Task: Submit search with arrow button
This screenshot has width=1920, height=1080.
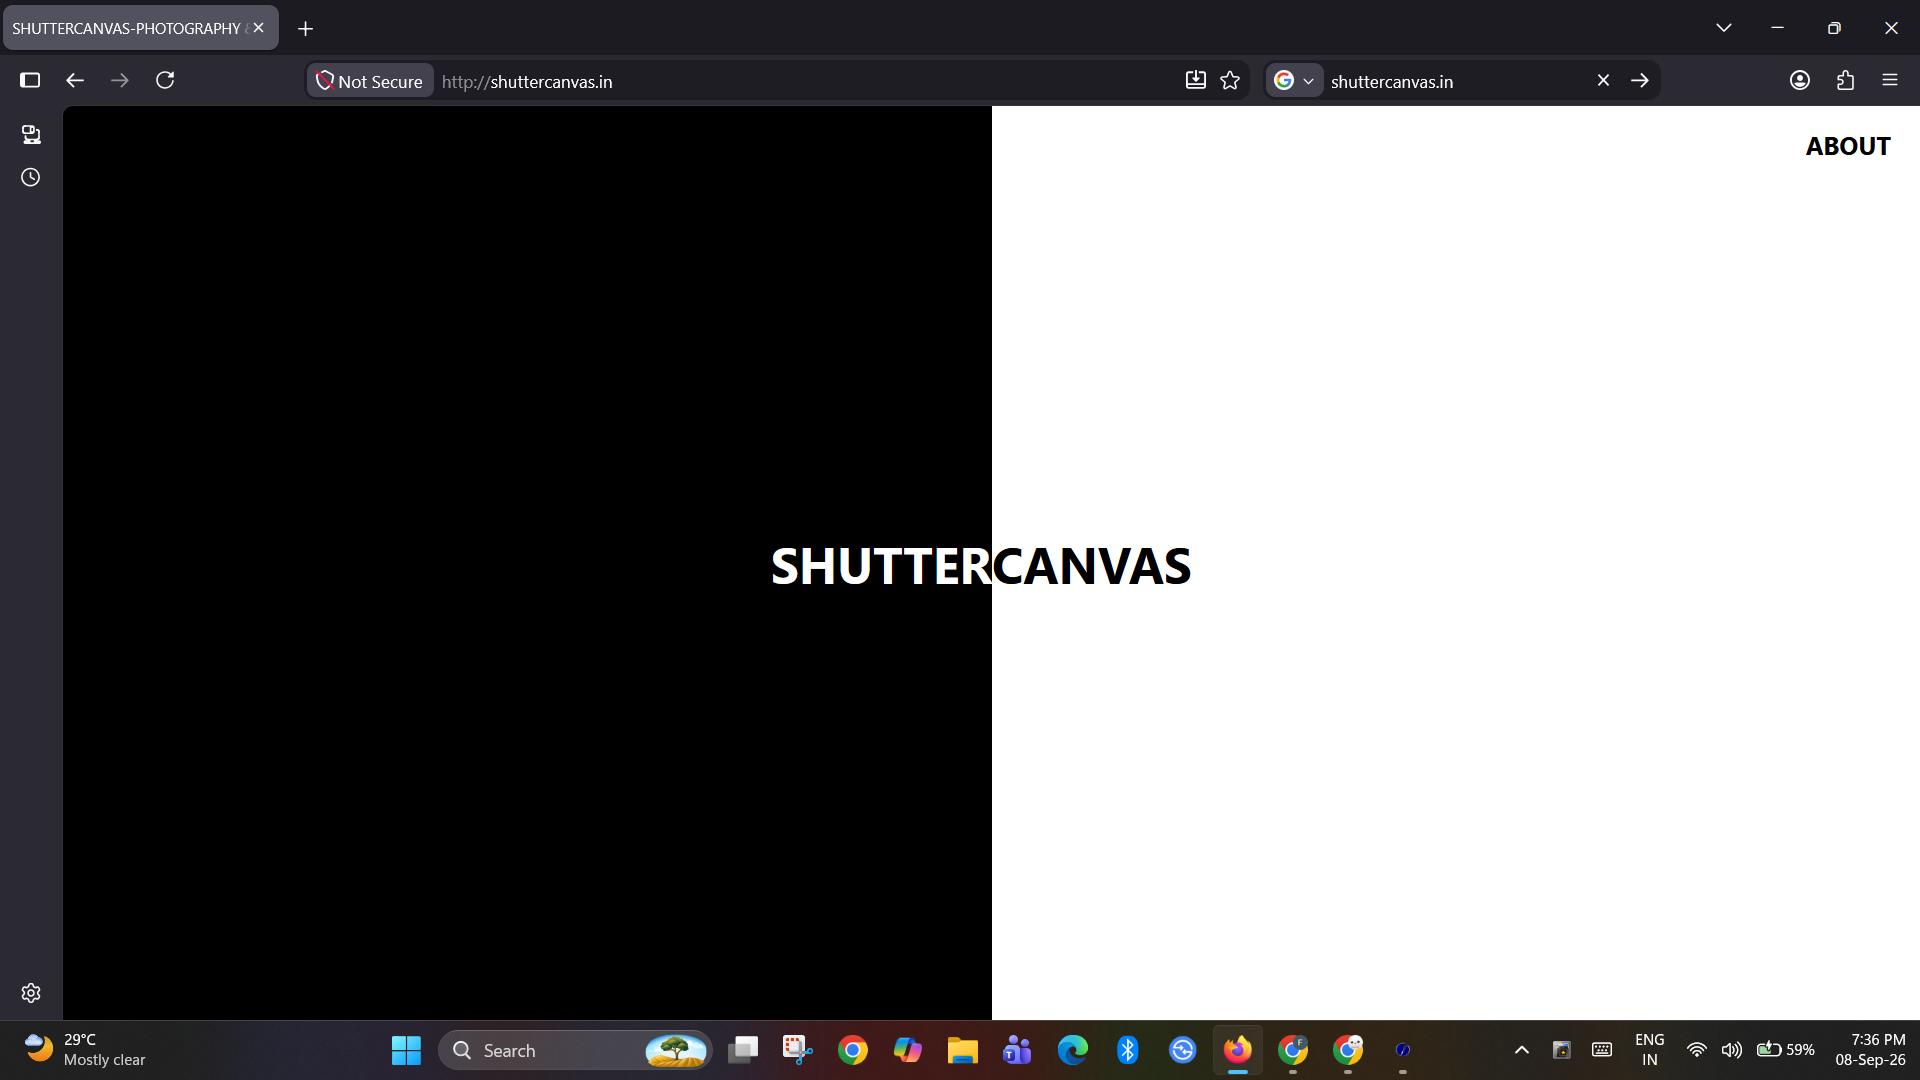Action: pos(1640,80)
